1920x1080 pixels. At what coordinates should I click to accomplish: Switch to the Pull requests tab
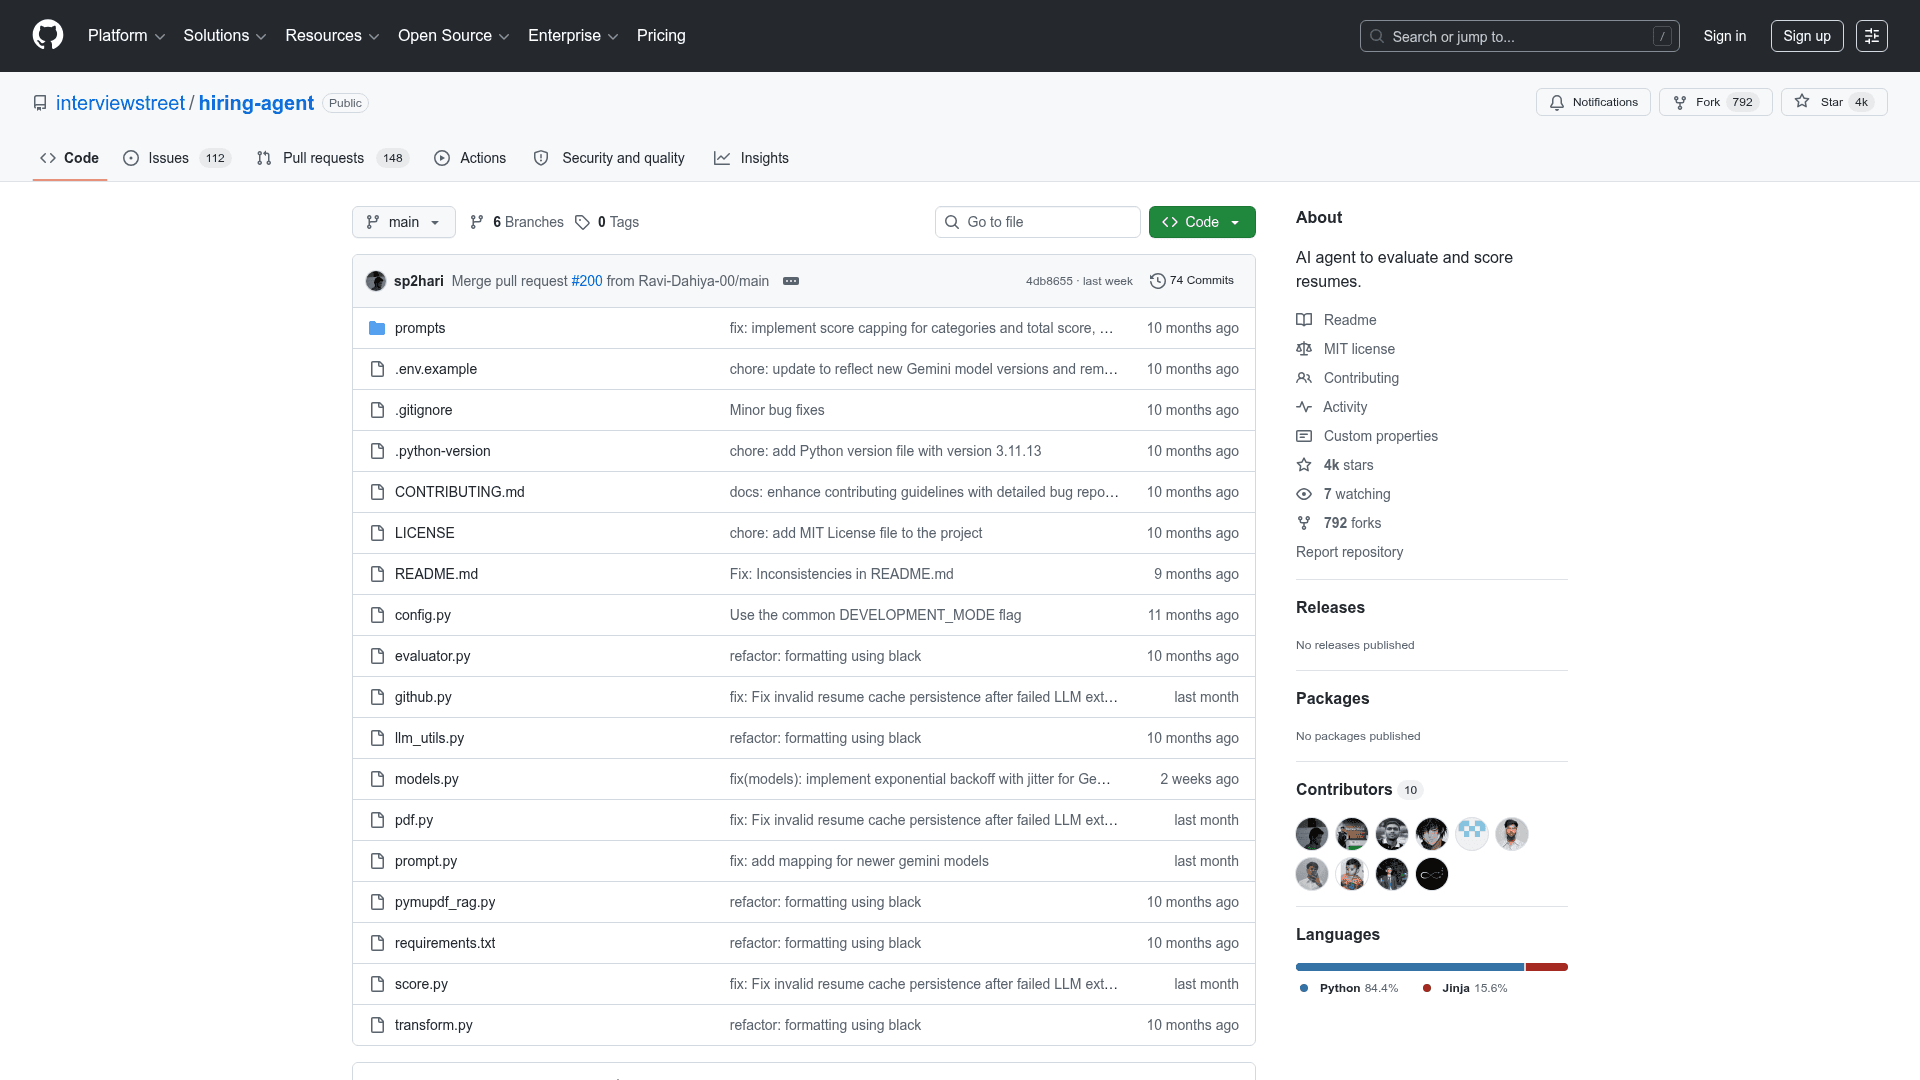[333, 158]
